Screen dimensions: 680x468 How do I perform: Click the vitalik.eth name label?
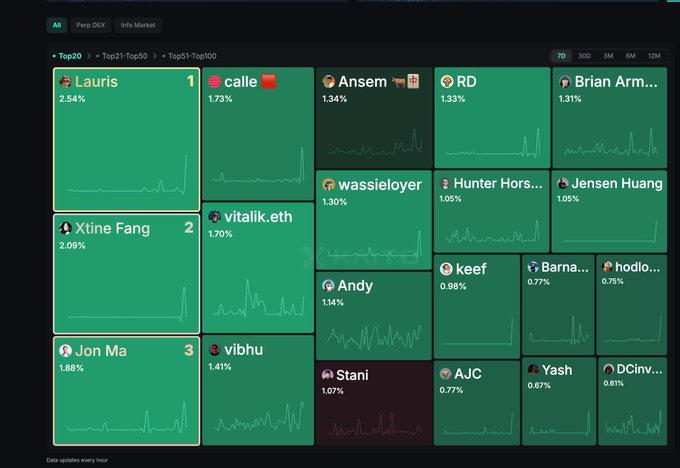coord(258,216)
